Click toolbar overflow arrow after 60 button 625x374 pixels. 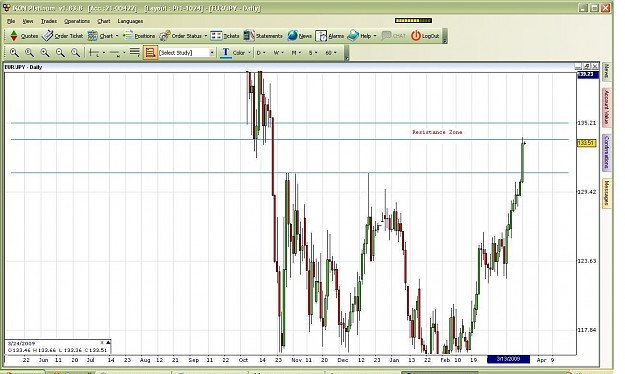346,58
